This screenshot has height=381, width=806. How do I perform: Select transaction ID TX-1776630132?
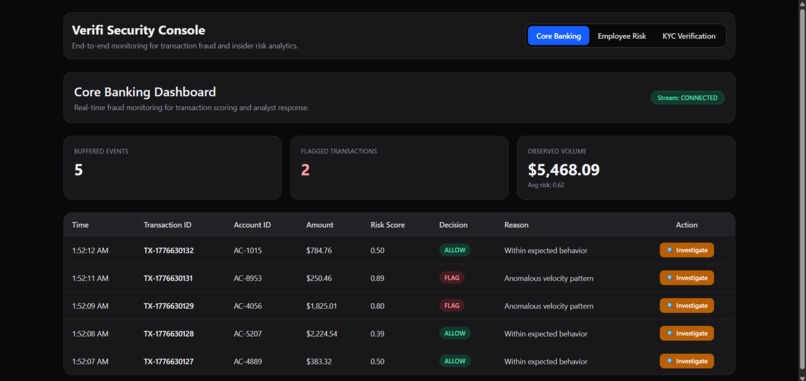pyautogui.click(x=169, y=250)
